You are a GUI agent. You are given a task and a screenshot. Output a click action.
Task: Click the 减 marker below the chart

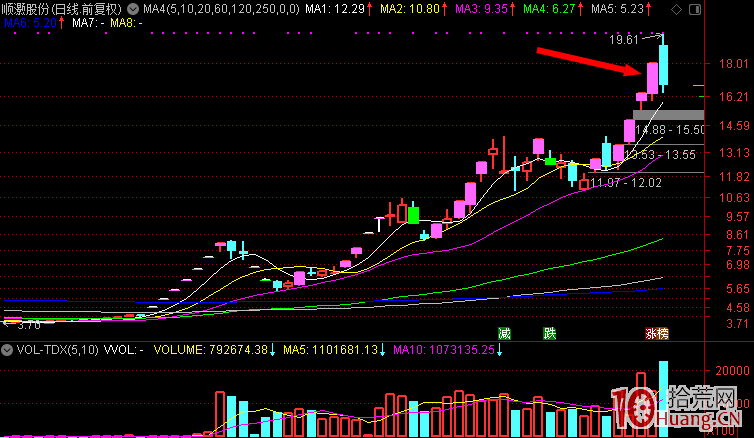point(504,333)
